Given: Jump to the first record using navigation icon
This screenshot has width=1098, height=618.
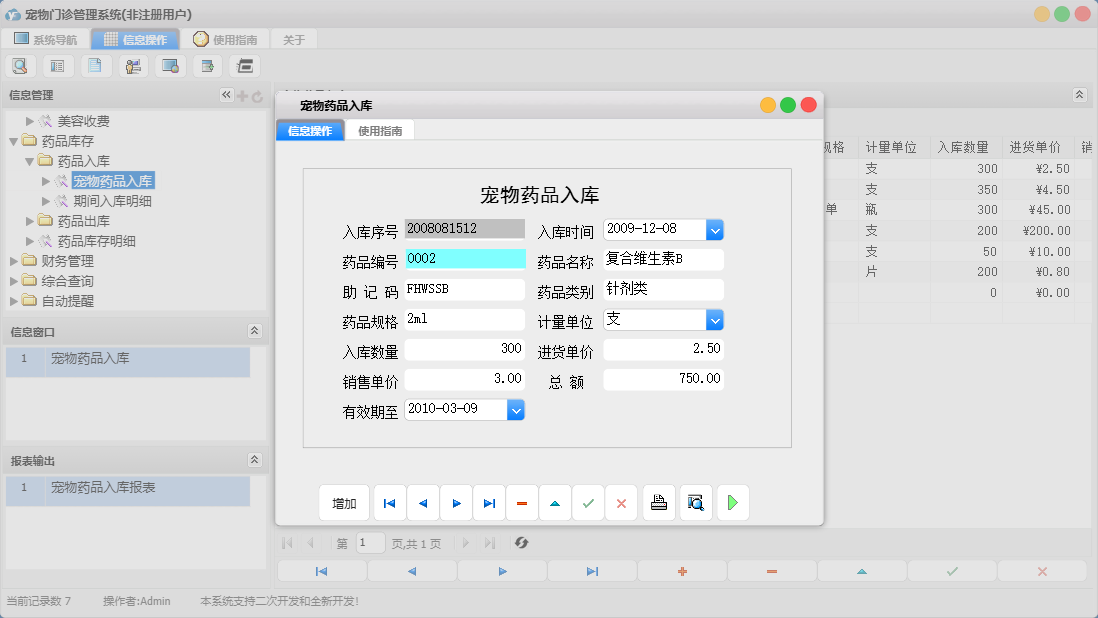Looking at the screenshot, I should (x=389, y=502).
